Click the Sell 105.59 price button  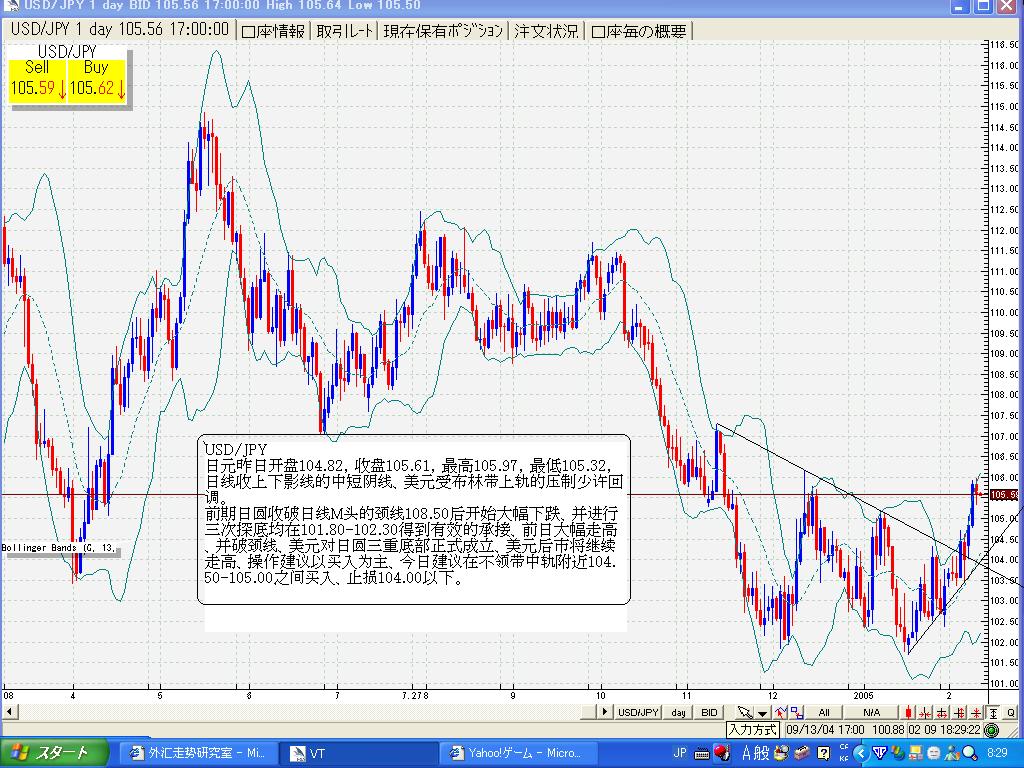click(38, 79)
